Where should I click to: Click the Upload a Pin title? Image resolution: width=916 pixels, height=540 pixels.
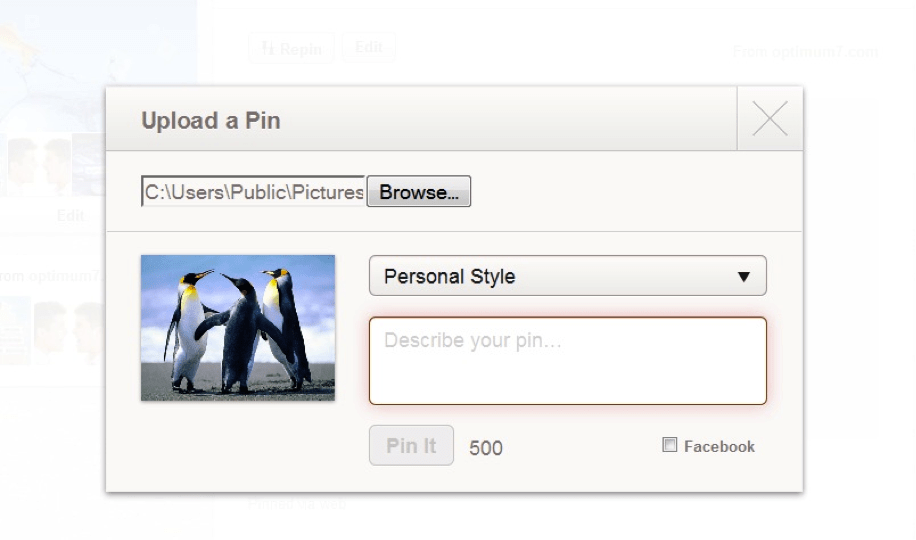pyautogui.click(x=211, y=121)
